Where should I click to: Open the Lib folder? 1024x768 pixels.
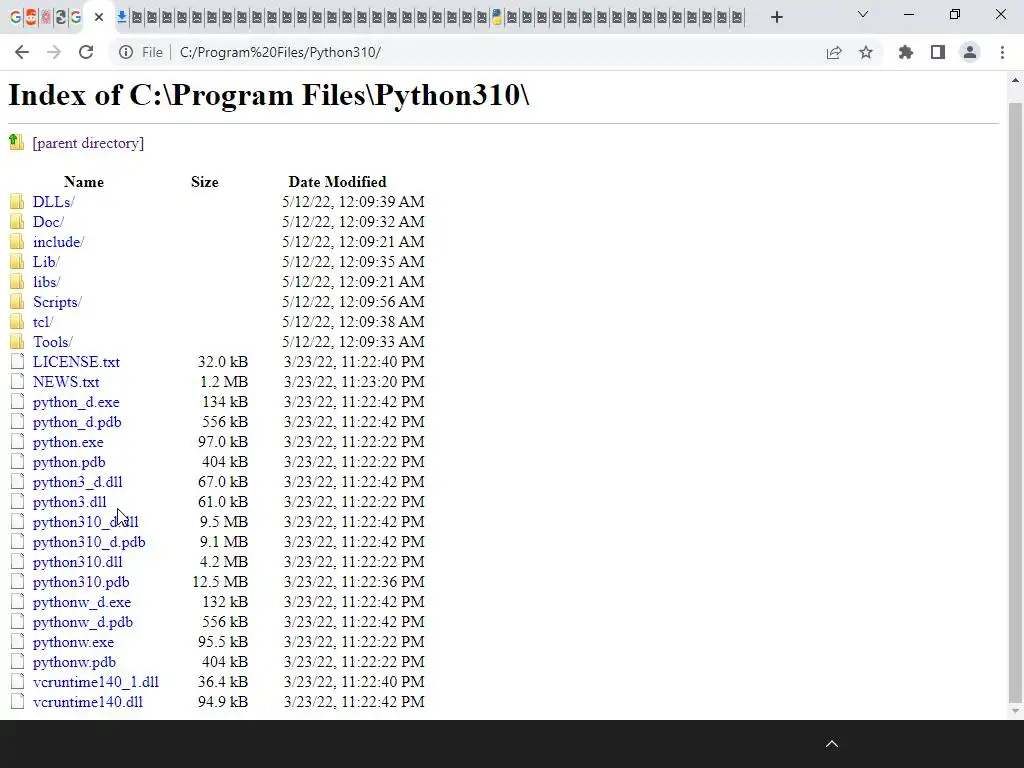click(46, 262)
